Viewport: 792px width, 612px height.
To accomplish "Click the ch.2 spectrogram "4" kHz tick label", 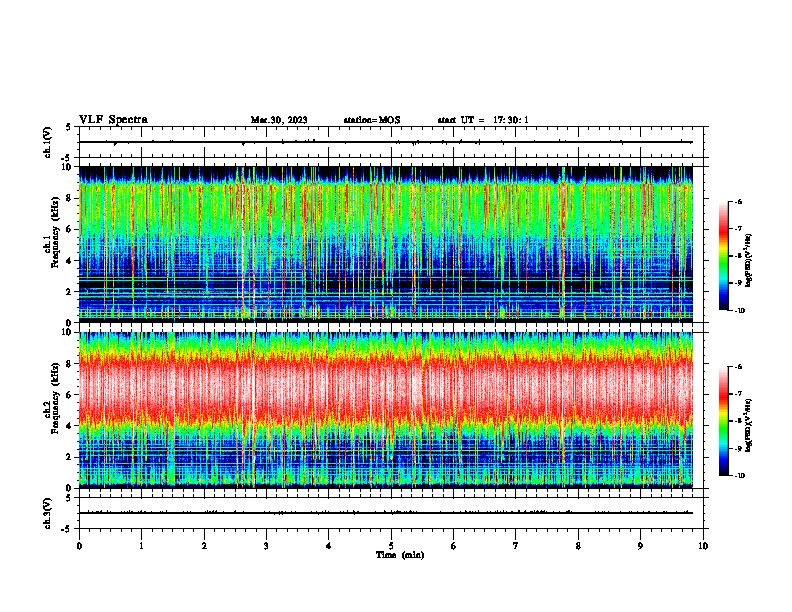I will pyautogui.click(x=70, y=426).
